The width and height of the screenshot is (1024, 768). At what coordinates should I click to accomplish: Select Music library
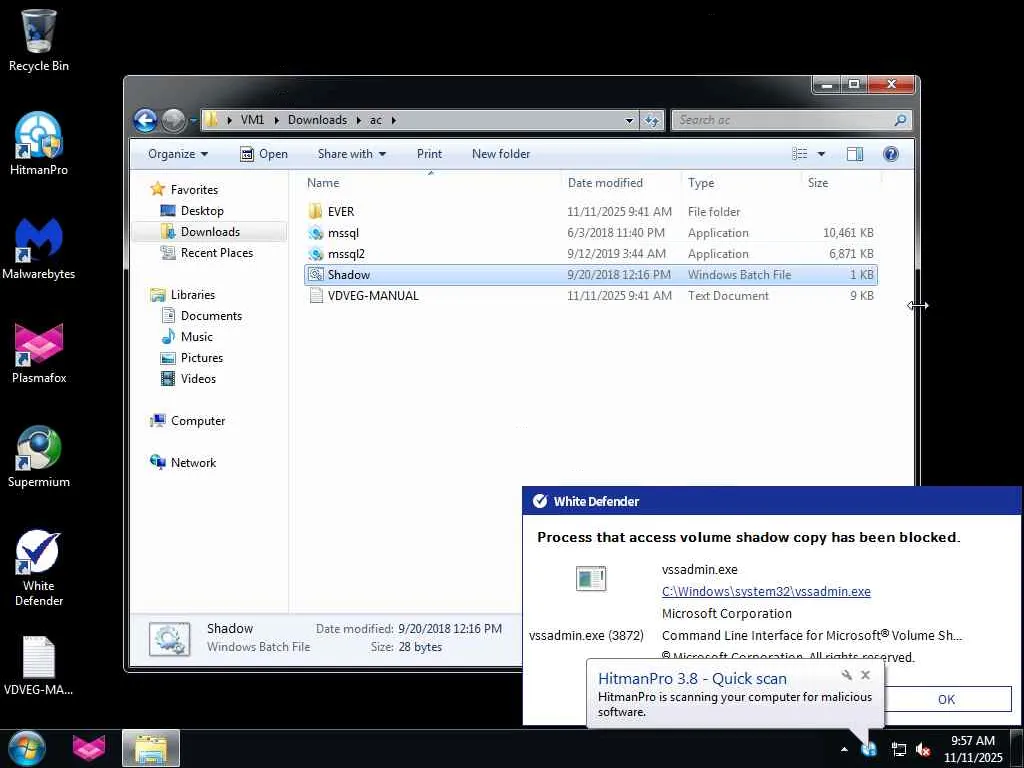(x=197, y=337)
